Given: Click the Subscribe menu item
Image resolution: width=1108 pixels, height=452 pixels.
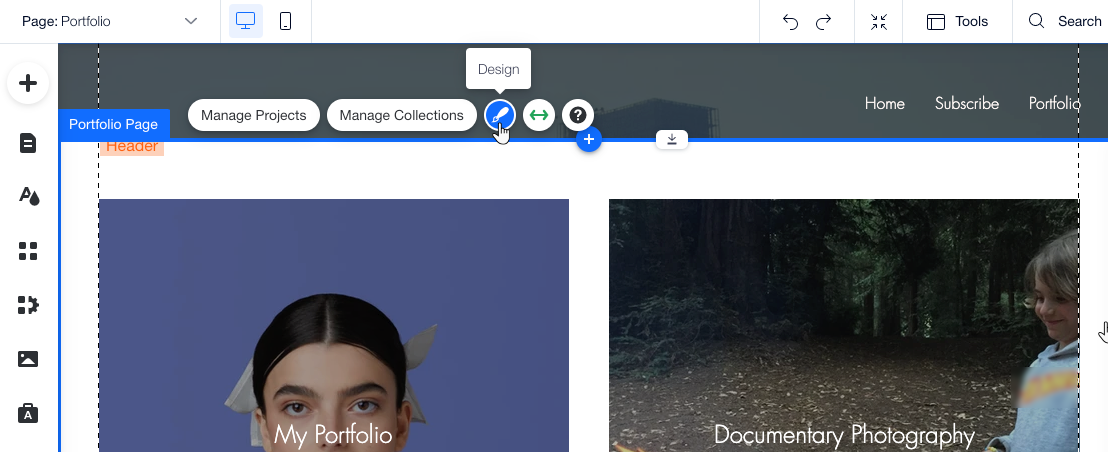Looking at the screenshot, I should (x=967, y=103).
